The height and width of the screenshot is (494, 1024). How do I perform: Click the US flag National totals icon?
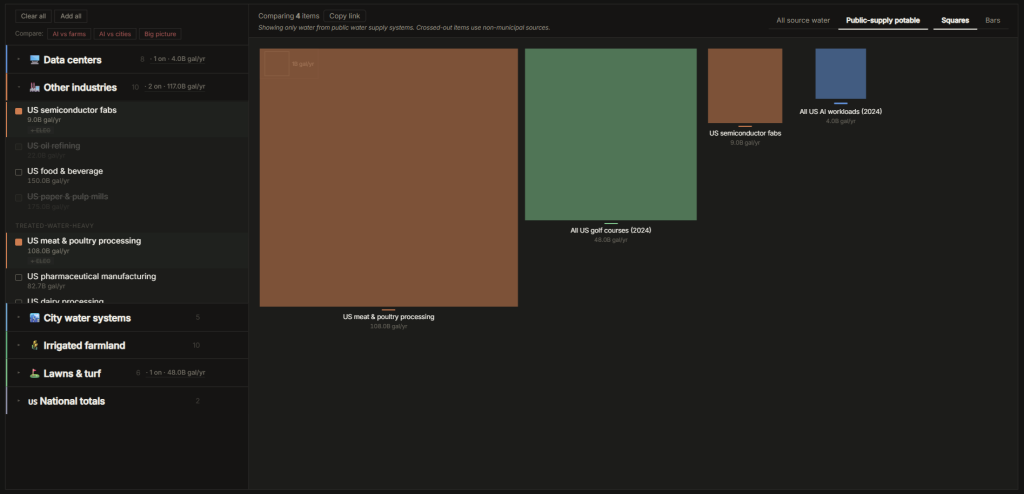click(x=32, y=401)
